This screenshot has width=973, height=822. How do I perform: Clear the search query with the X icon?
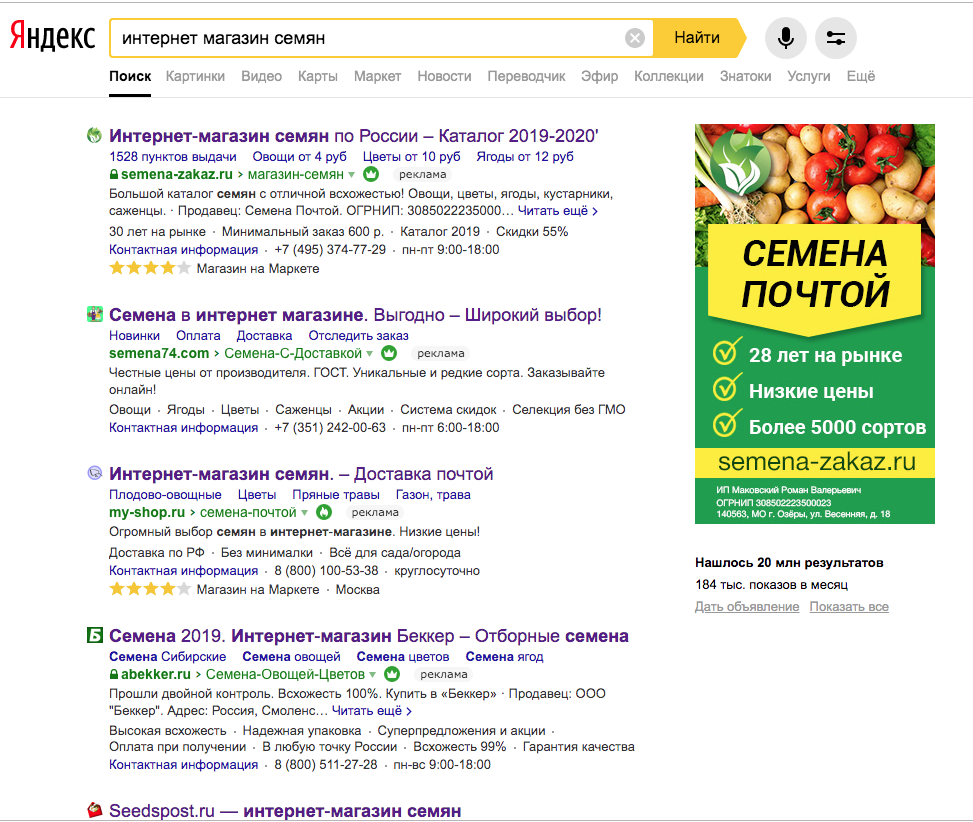pyautogui.click(x=634, y=38)
